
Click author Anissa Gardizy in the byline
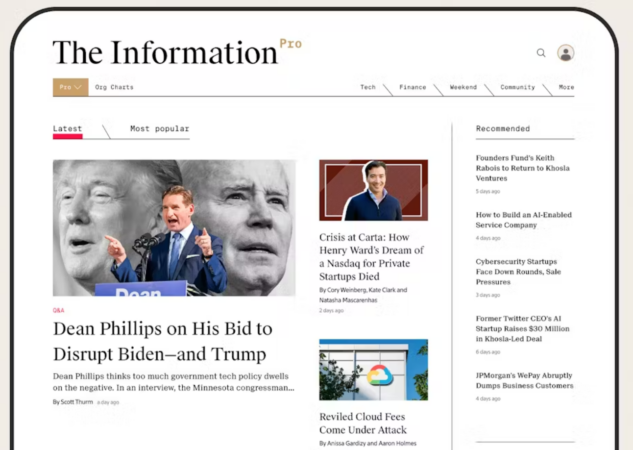(x=347, y=443)
